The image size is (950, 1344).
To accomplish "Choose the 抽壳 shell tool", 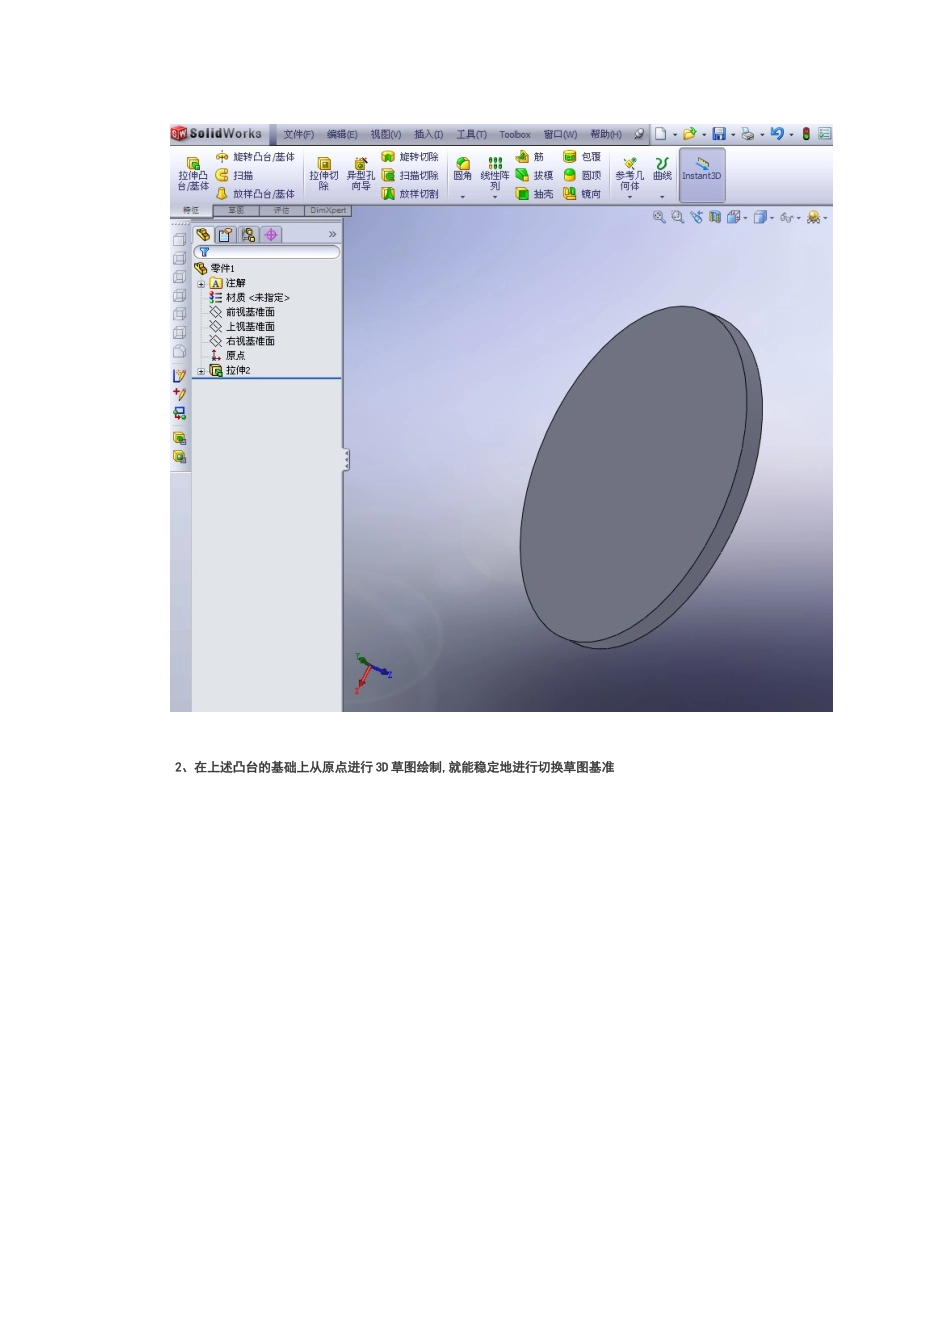I will tap(534, 194).
